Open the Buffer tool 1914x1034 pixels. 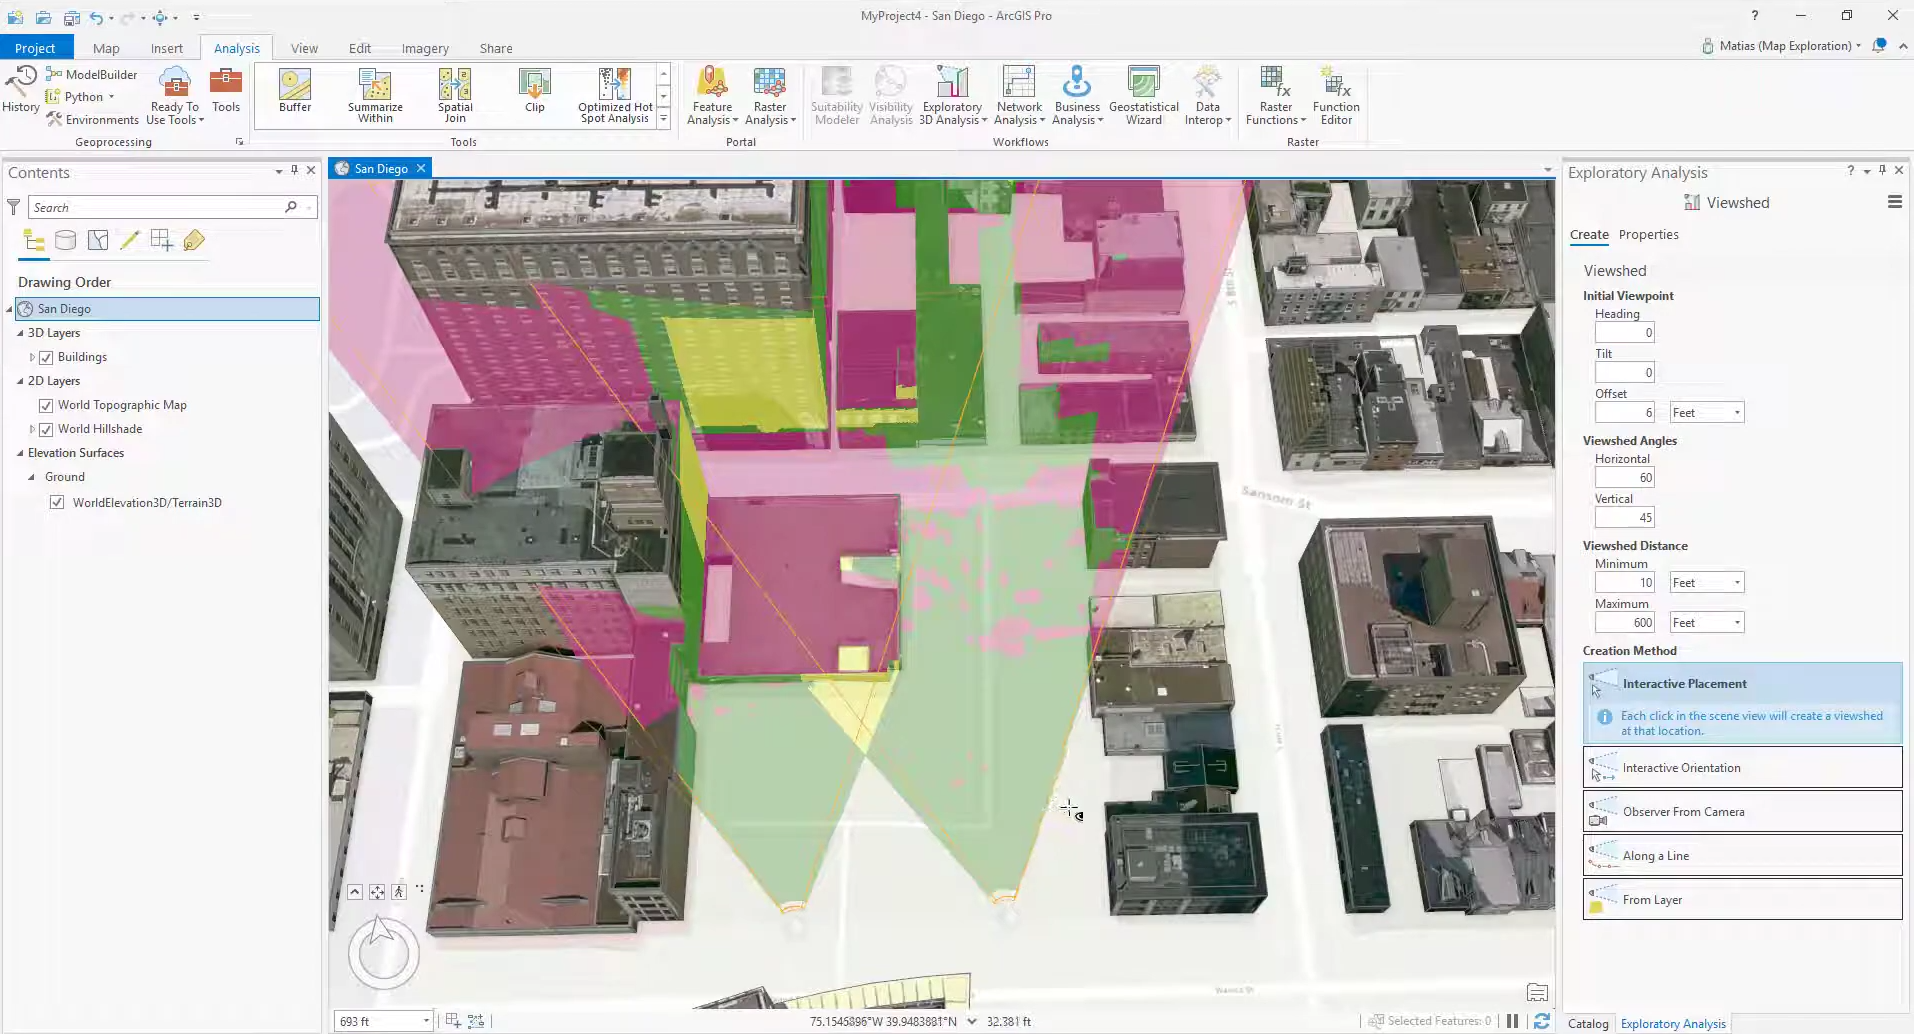pyautogui.click(x=295, y=95)
